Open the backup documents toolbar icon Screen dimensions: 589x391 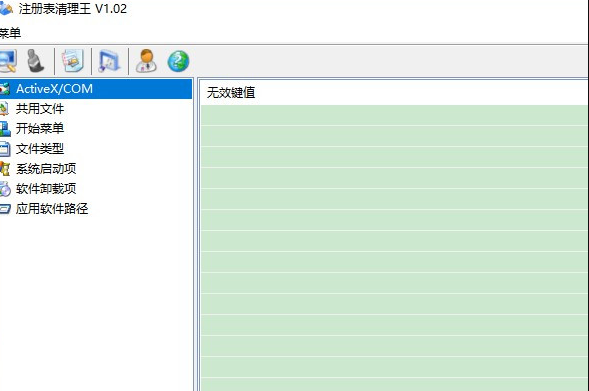(x=73, y=61)
